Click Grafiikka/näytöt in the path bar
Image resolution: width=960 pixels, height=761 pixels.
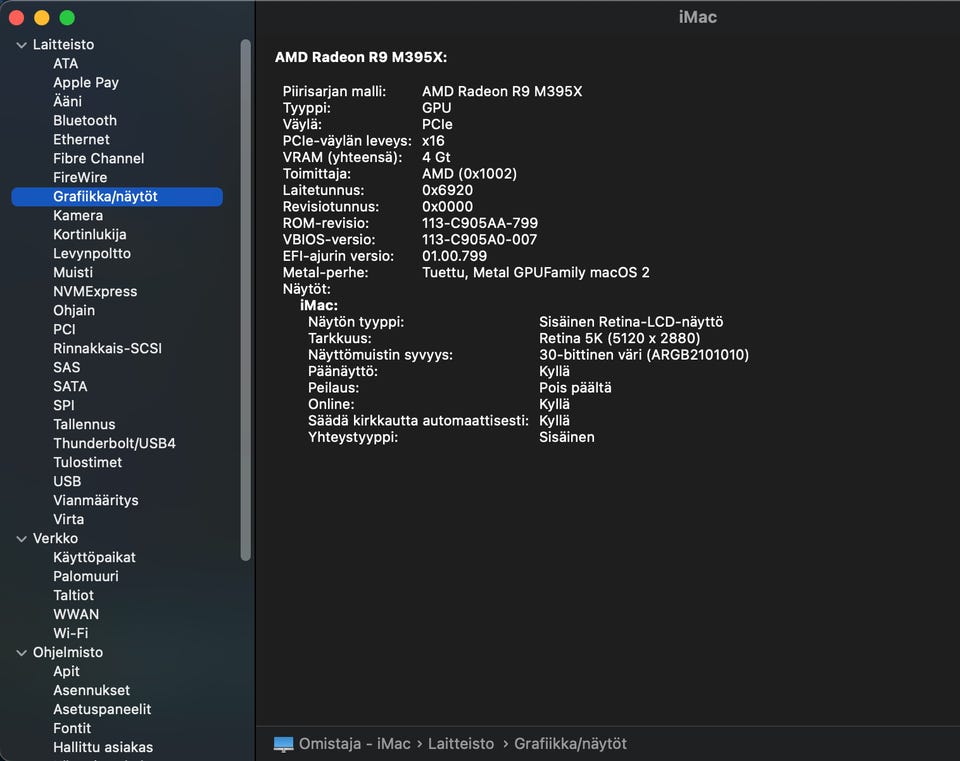(x=570, y=744)
